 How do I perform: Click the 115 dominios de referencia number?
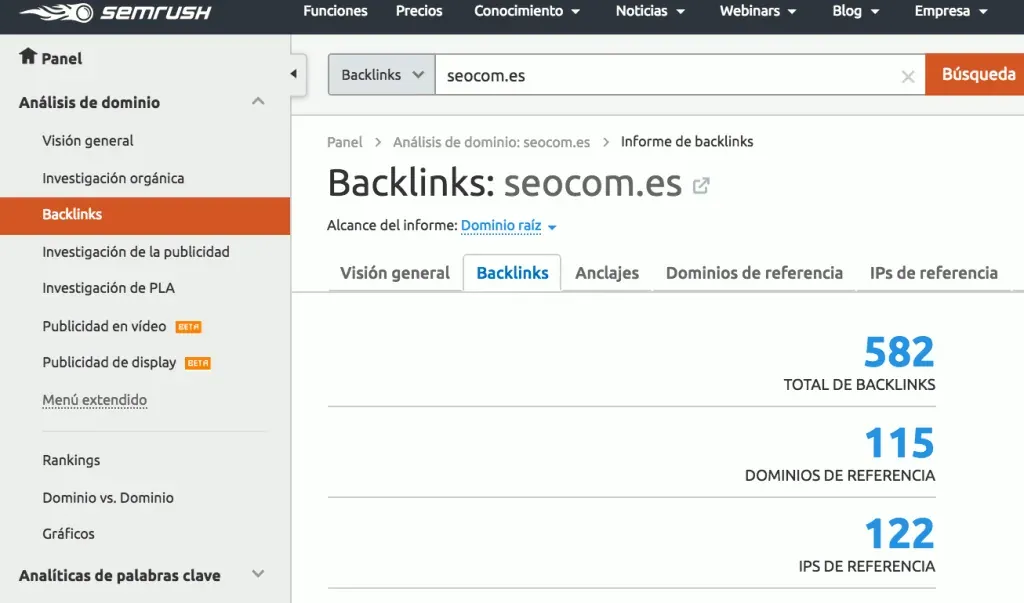[899, 443]
